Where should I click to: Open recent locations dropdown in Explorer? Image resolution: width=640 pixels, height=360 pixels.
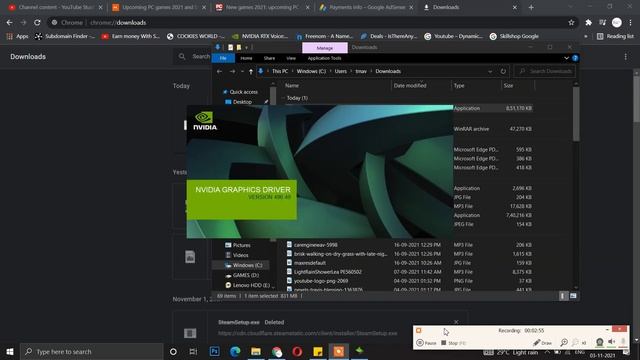[x=242, y=71]
